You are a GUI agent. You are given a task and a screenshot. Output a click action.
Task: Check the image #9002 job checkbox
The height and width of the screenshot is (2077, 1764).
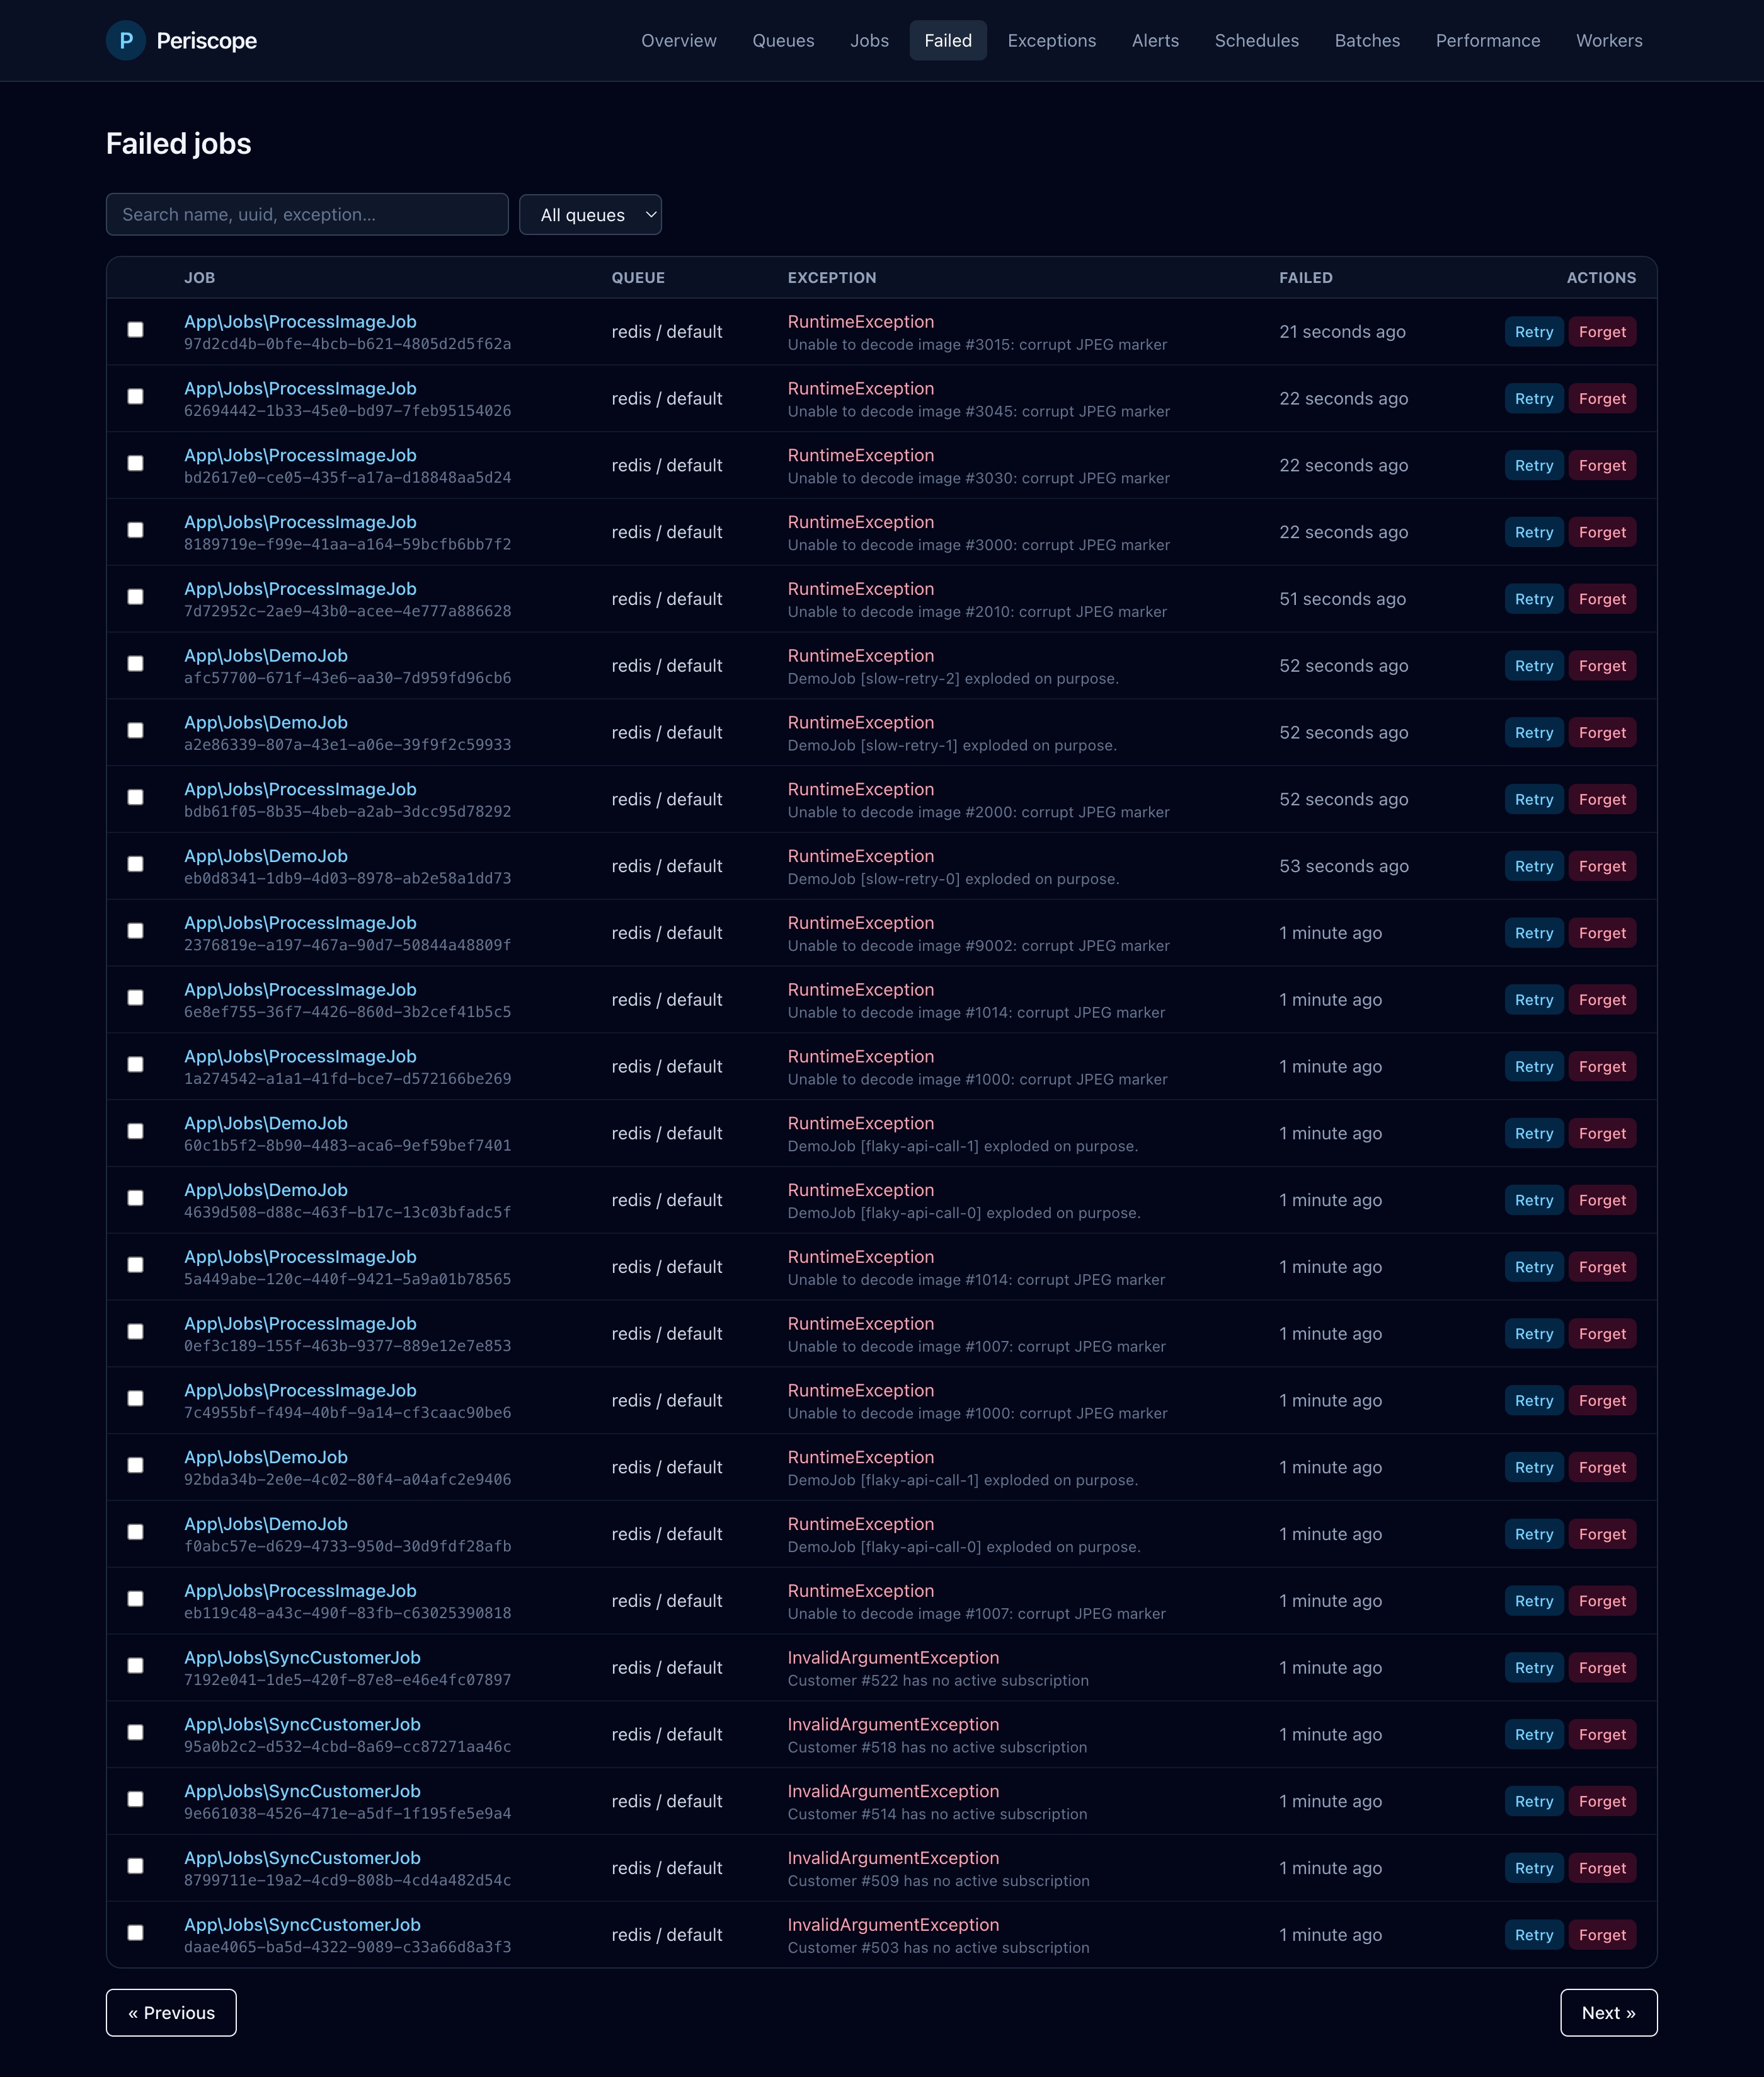point(135,931)
